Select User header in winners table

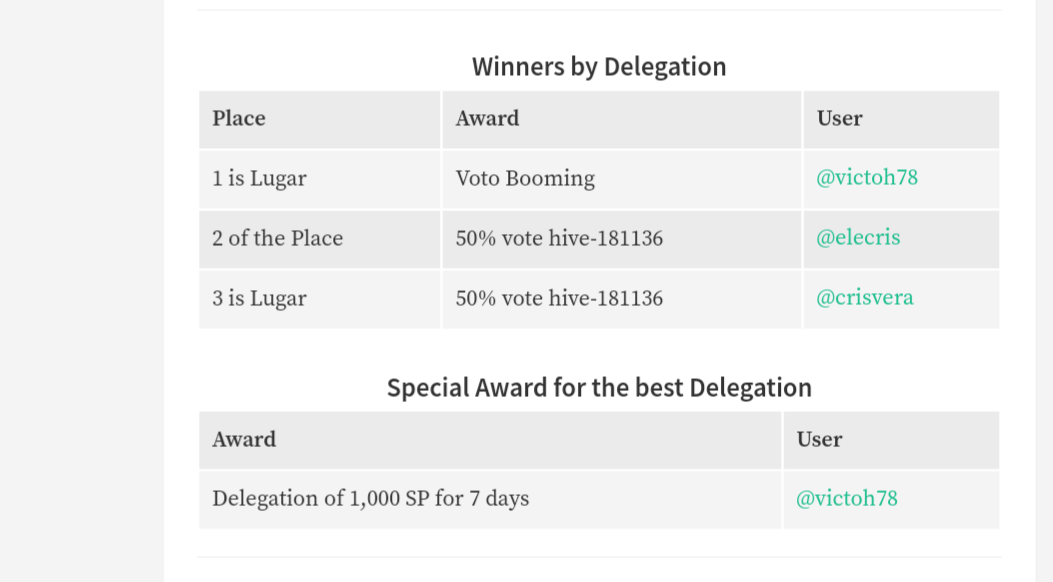coord(901,119)
